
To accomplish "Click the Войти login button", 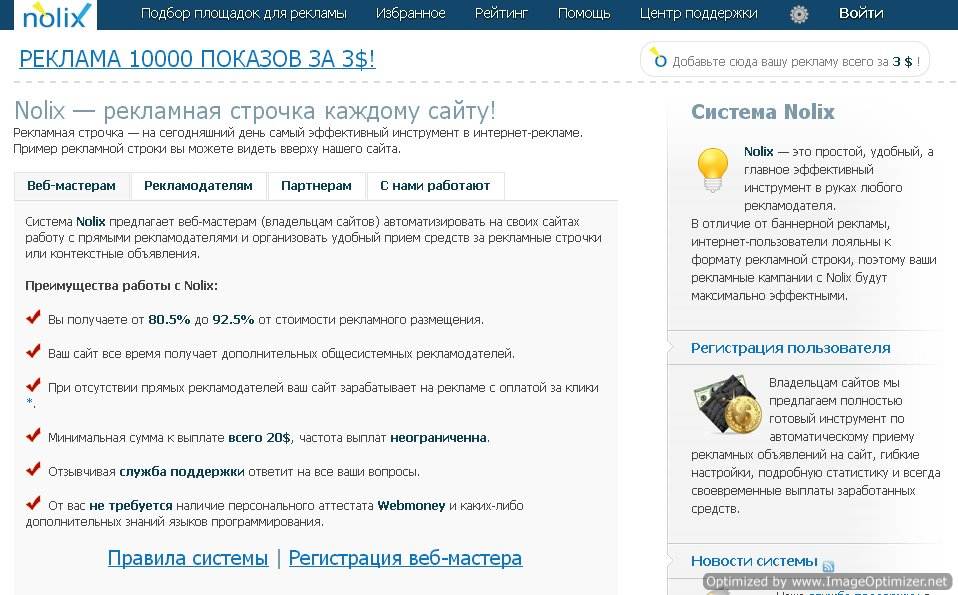I will coord(861,13).
